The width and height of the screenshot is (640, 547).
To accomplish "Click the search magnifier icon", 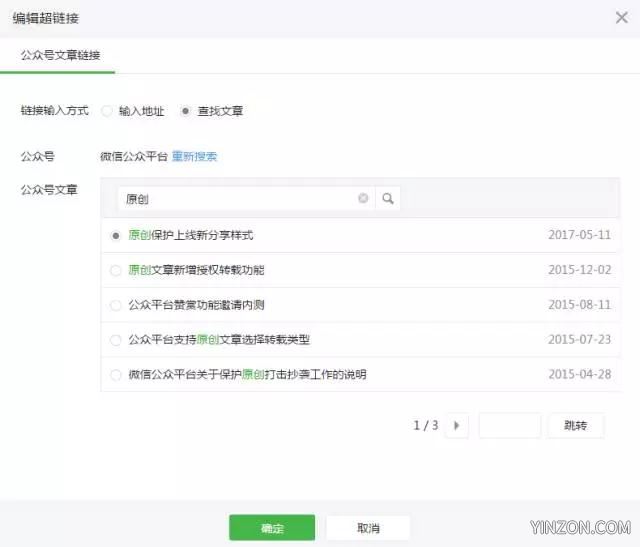I will [x=388, y=199].
